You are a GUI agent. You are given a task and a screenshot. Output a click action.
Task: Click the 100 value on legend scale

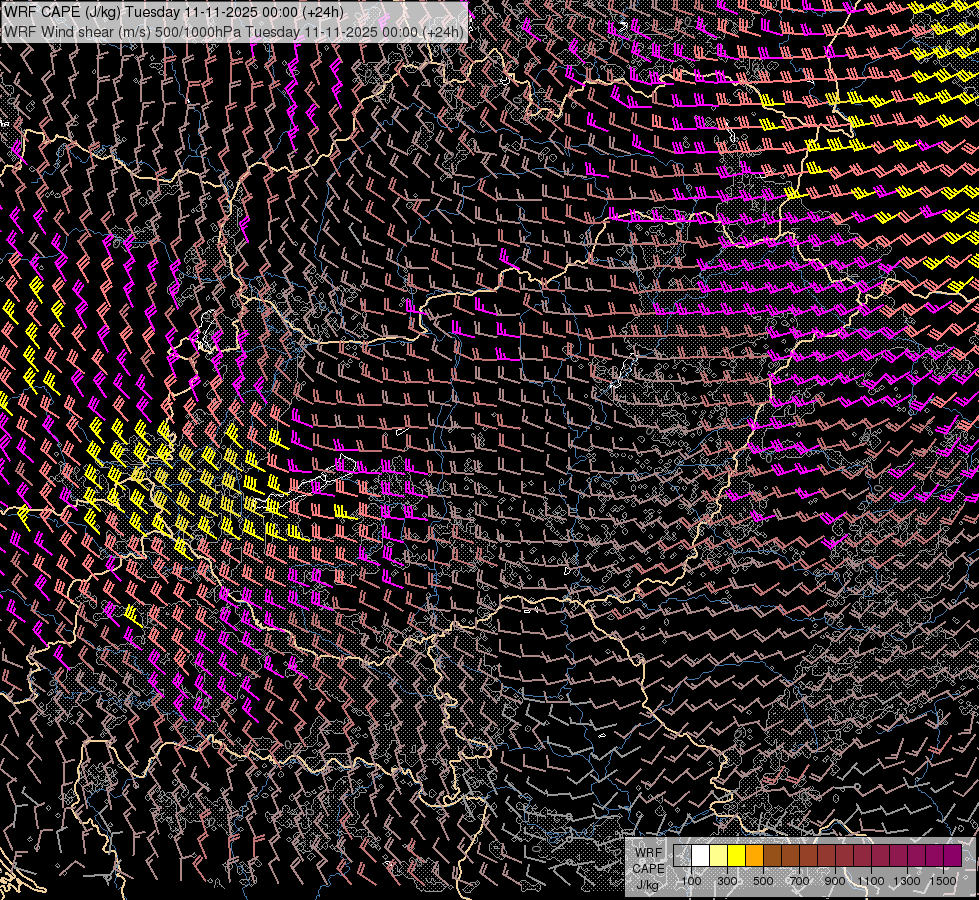tap(691, 881)
